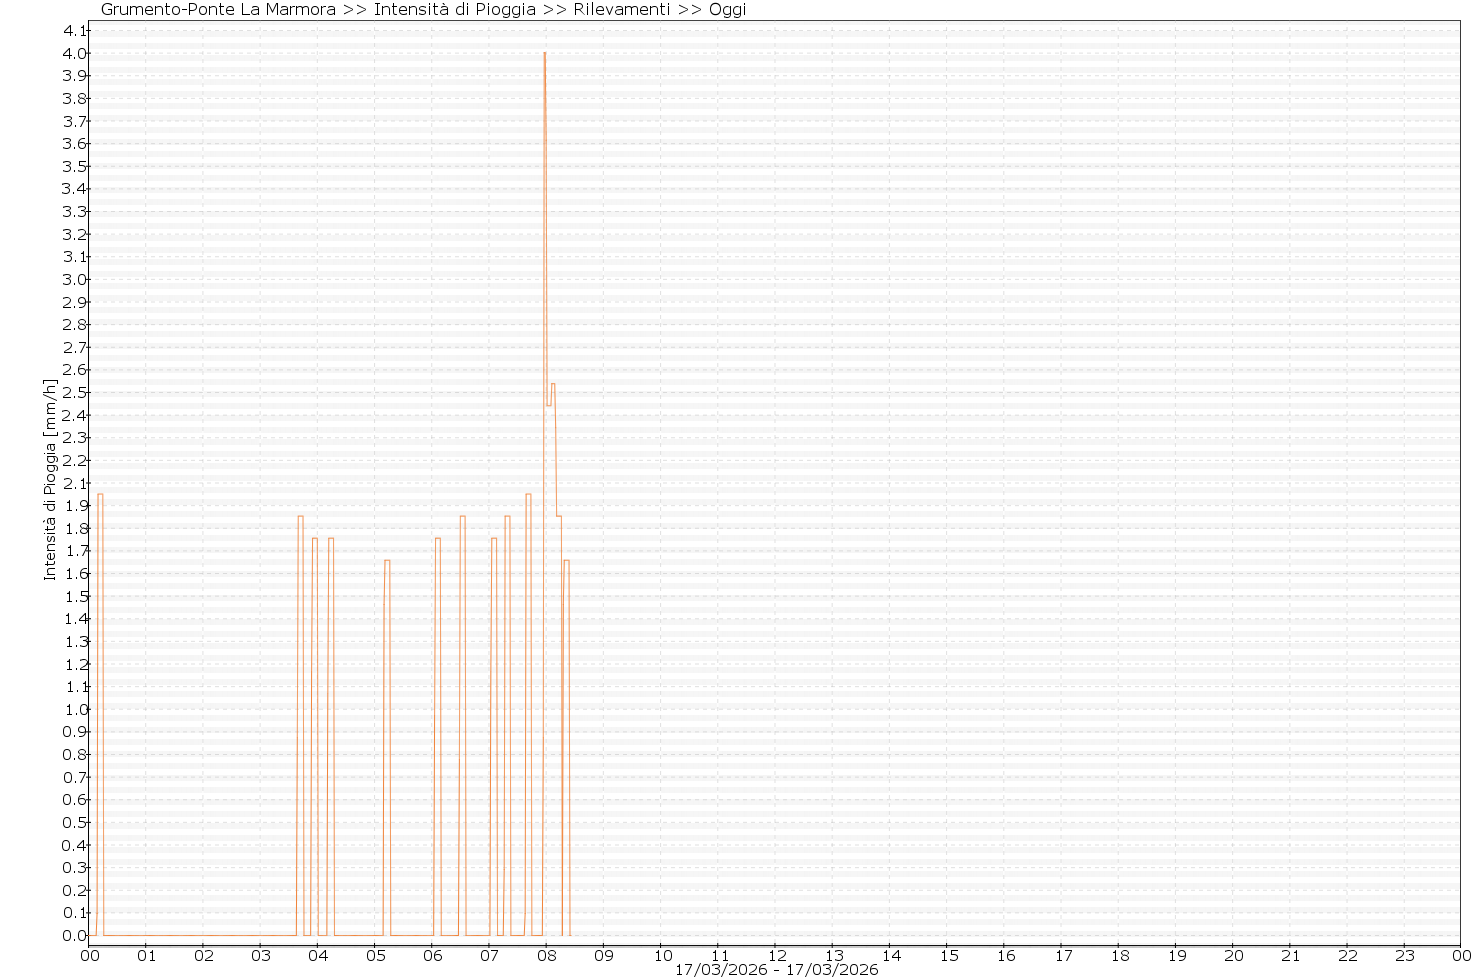
Task: Select hour 12 on the time axis
Action: (776, 955)
